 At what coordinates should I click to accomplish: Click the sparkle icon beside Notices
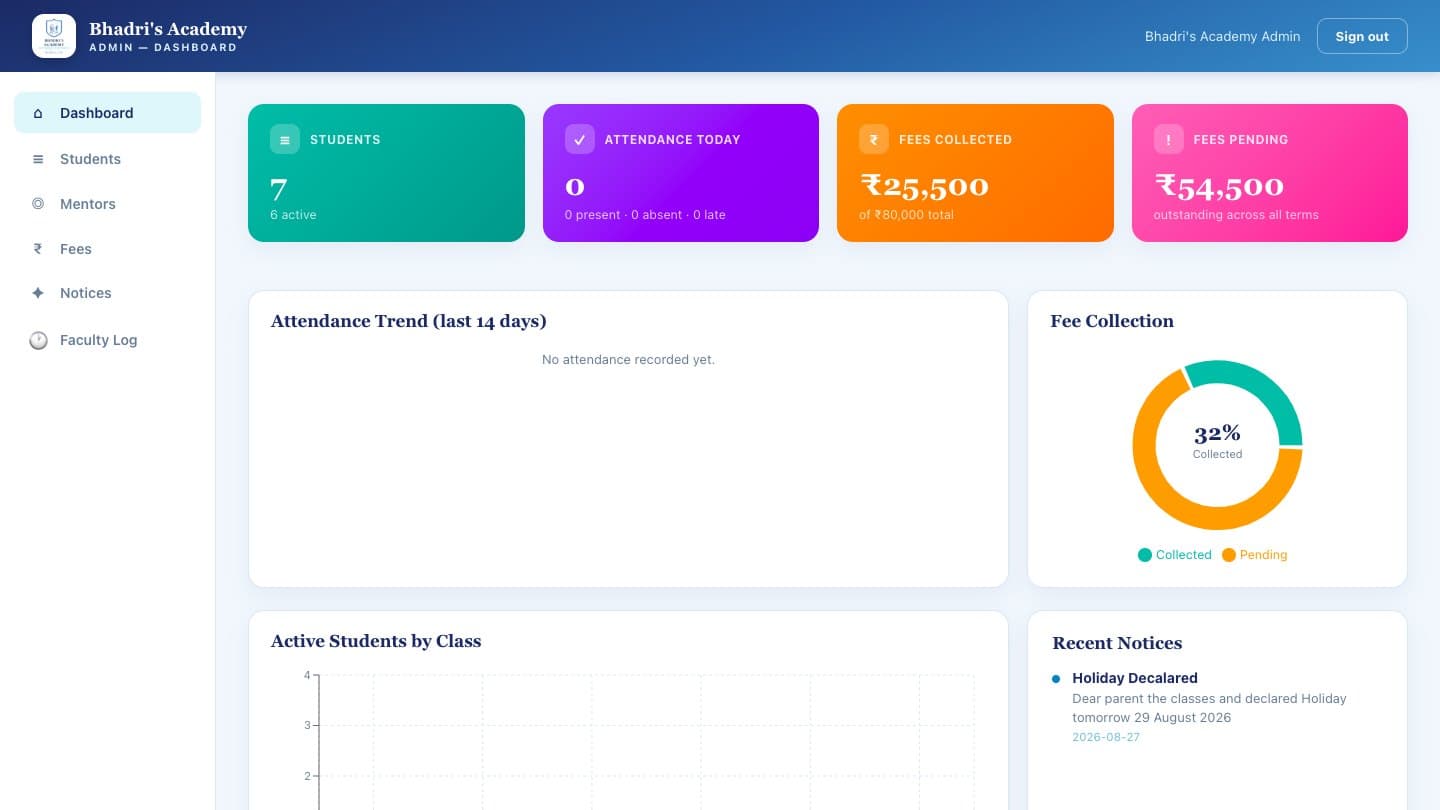point(38,293)
